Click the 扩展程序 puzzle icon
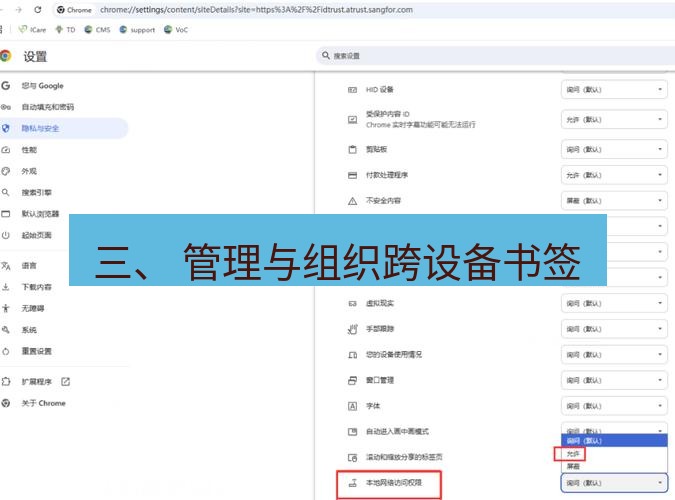This screenshot has height=500, width=675. click(6, 382)
